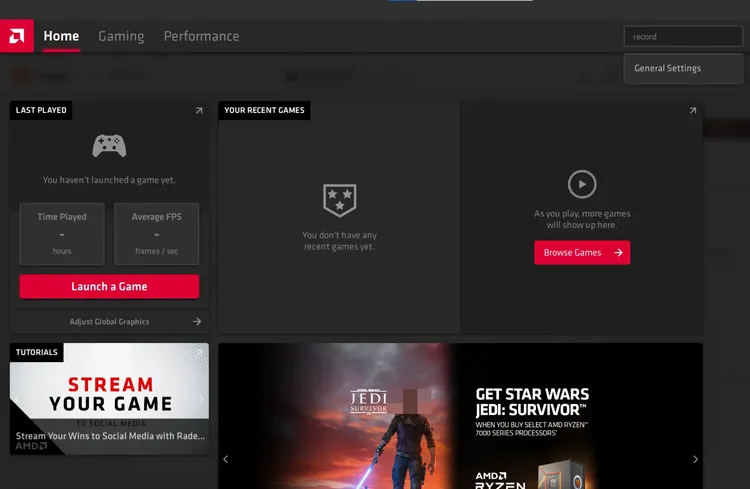Go to next promotional banner slide
The height and width of the screenshot is (489, 750).
tap(695, 459)
